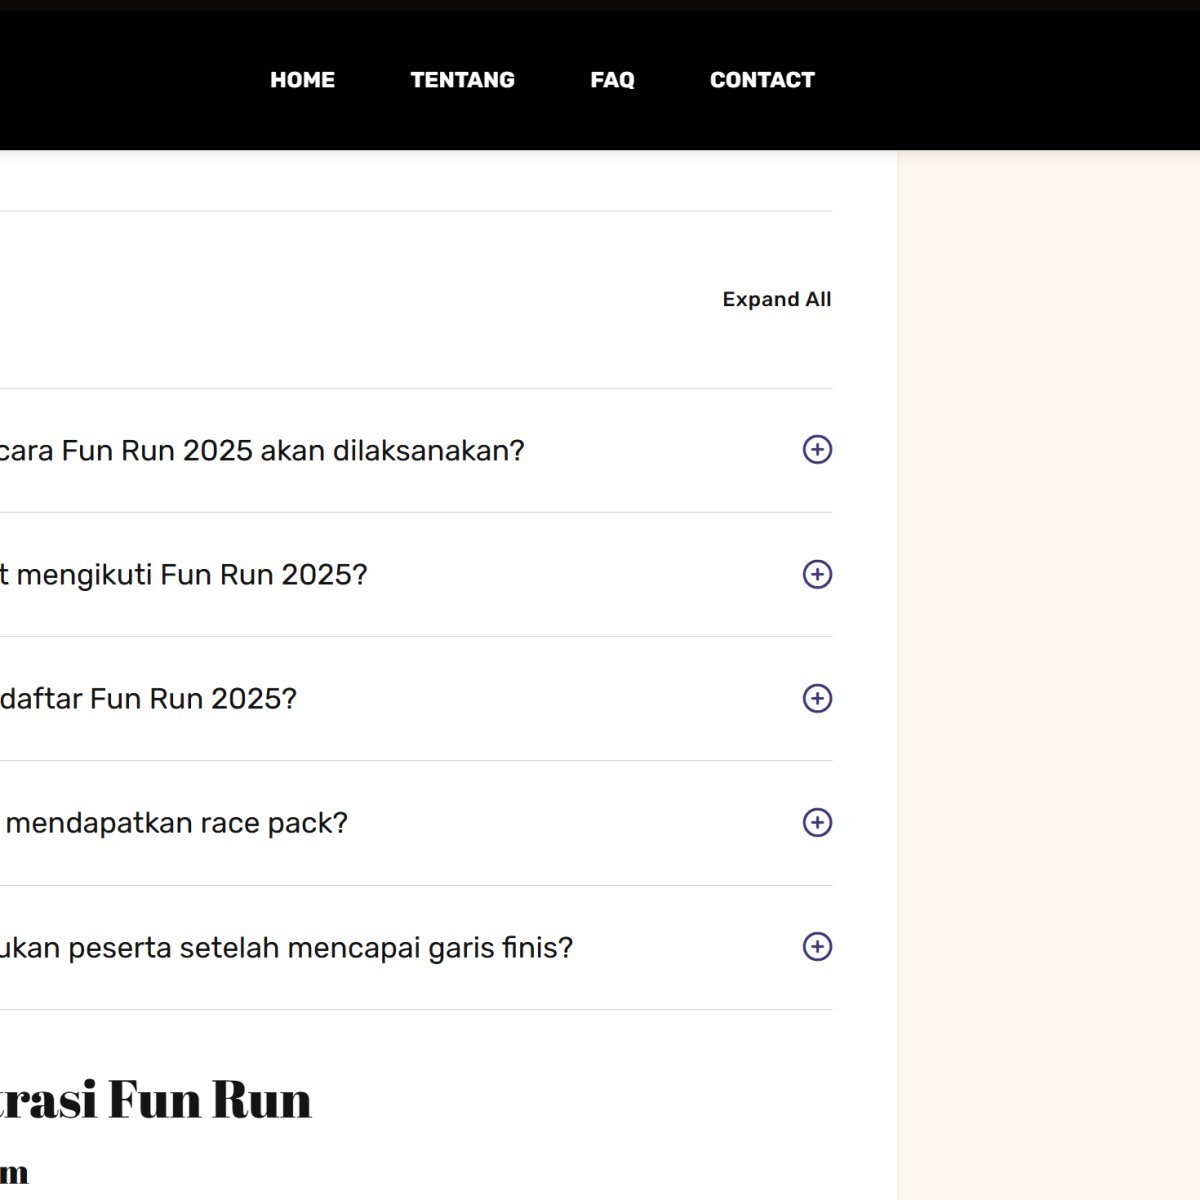Screen dimensions: 1200x1200
Task: Open the HOME navigation item
Action: pos(302,80)
